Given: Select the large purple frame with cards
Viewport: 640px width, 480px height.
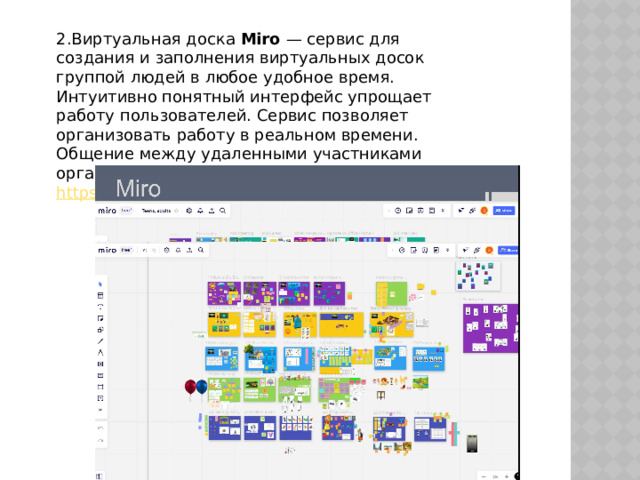Looking at the screenshot, I should (x=491, y=328).
